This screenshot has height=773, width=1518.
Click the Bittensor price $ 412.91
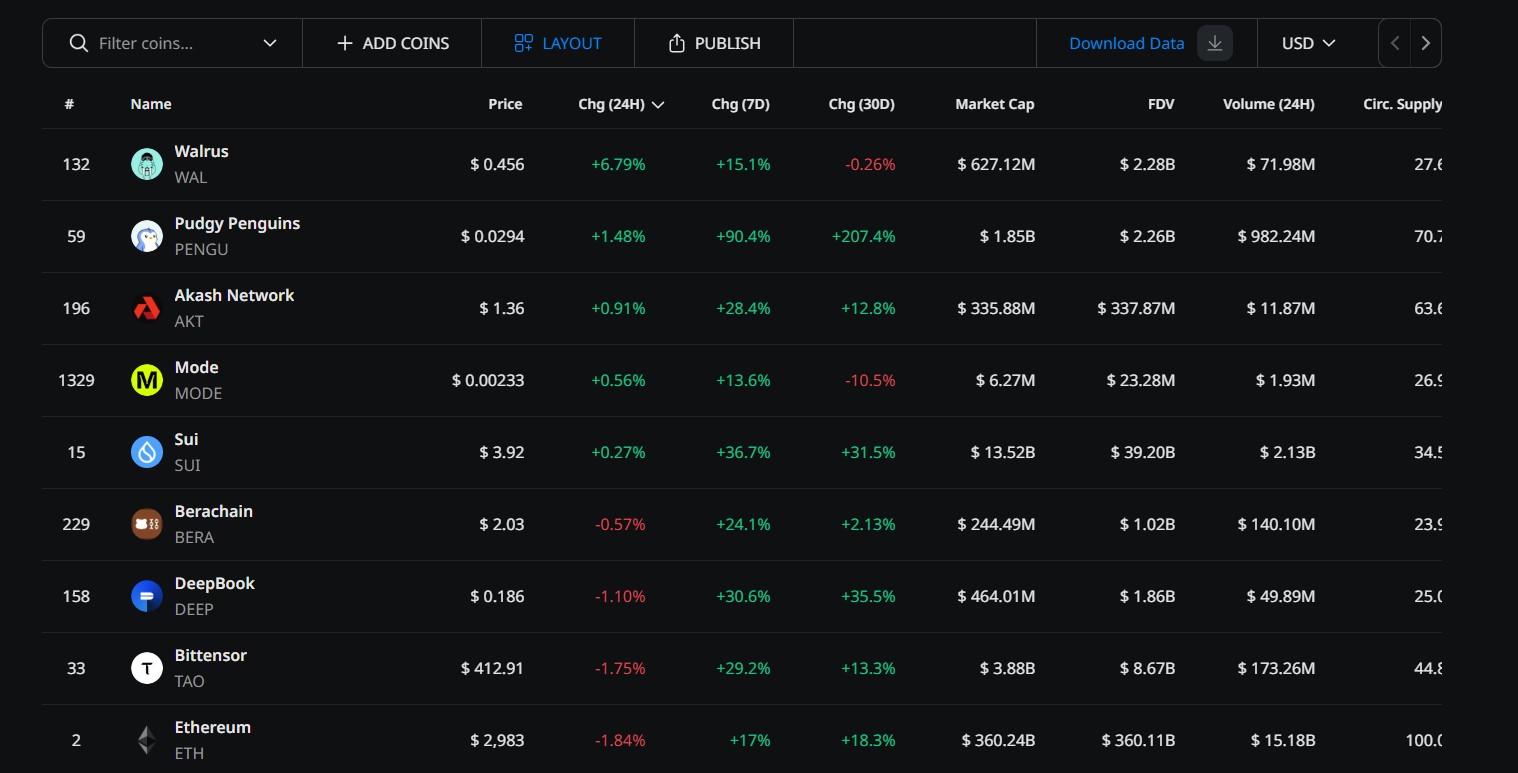492,668
